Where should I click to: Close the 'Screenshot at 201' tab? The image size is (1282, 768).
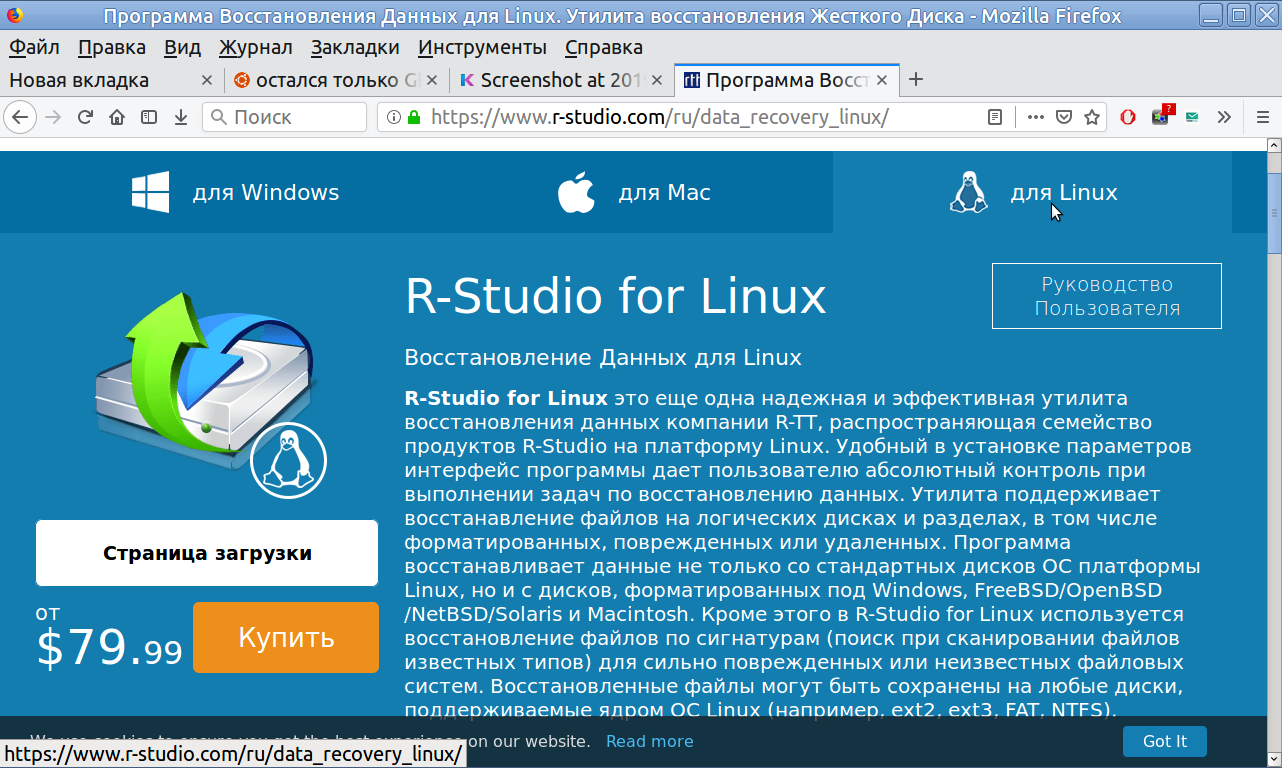(657, 80)
